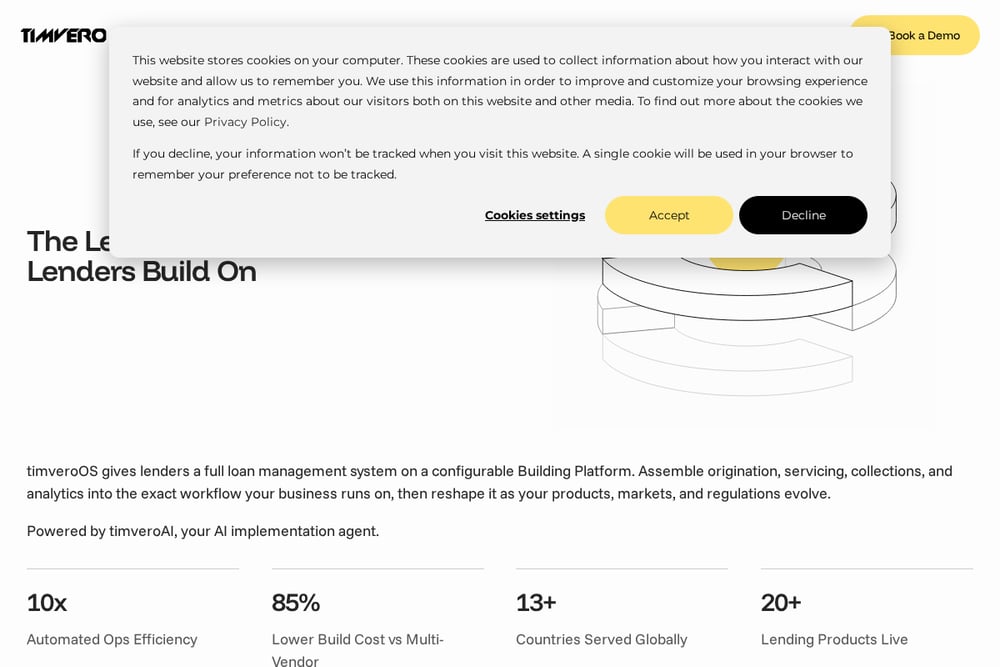
Task: Follow the Privacy Policy link
Action: tap(245, 122)
